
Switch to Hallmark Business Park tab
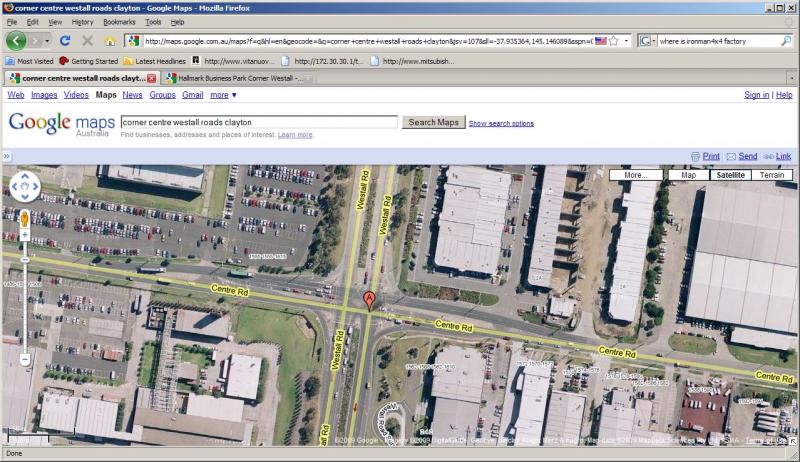(237, 78)
